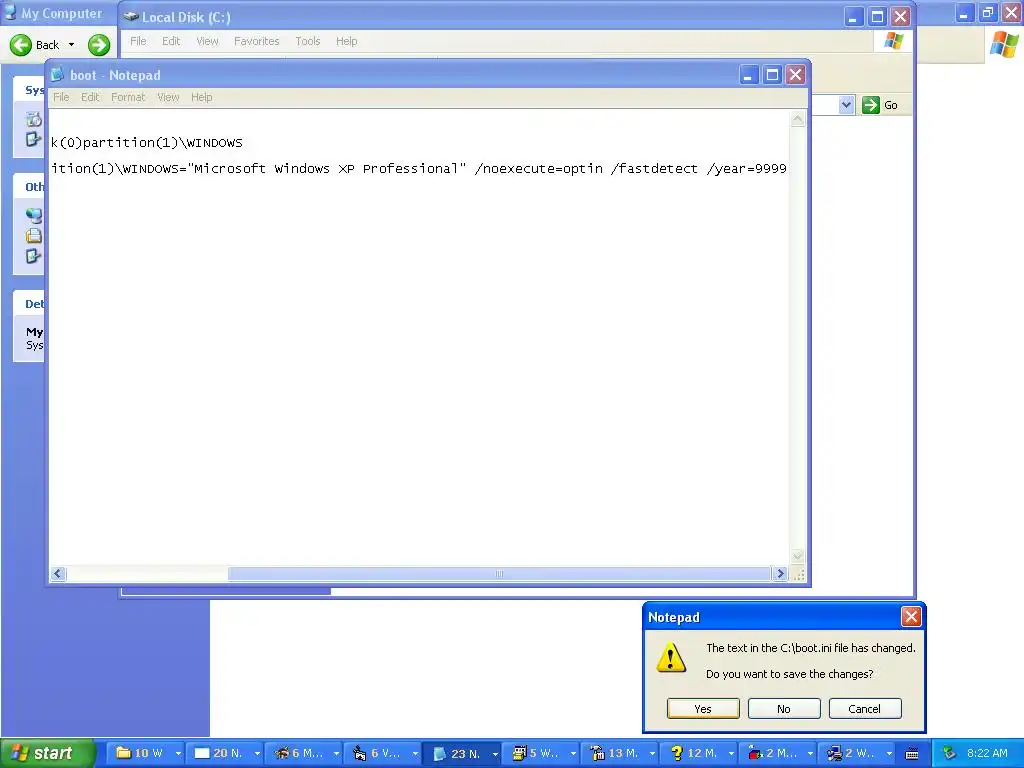Cancel the Notepad save prompt
The height and width of the screenshot is (768, 1024).
(x=865, y=709)
